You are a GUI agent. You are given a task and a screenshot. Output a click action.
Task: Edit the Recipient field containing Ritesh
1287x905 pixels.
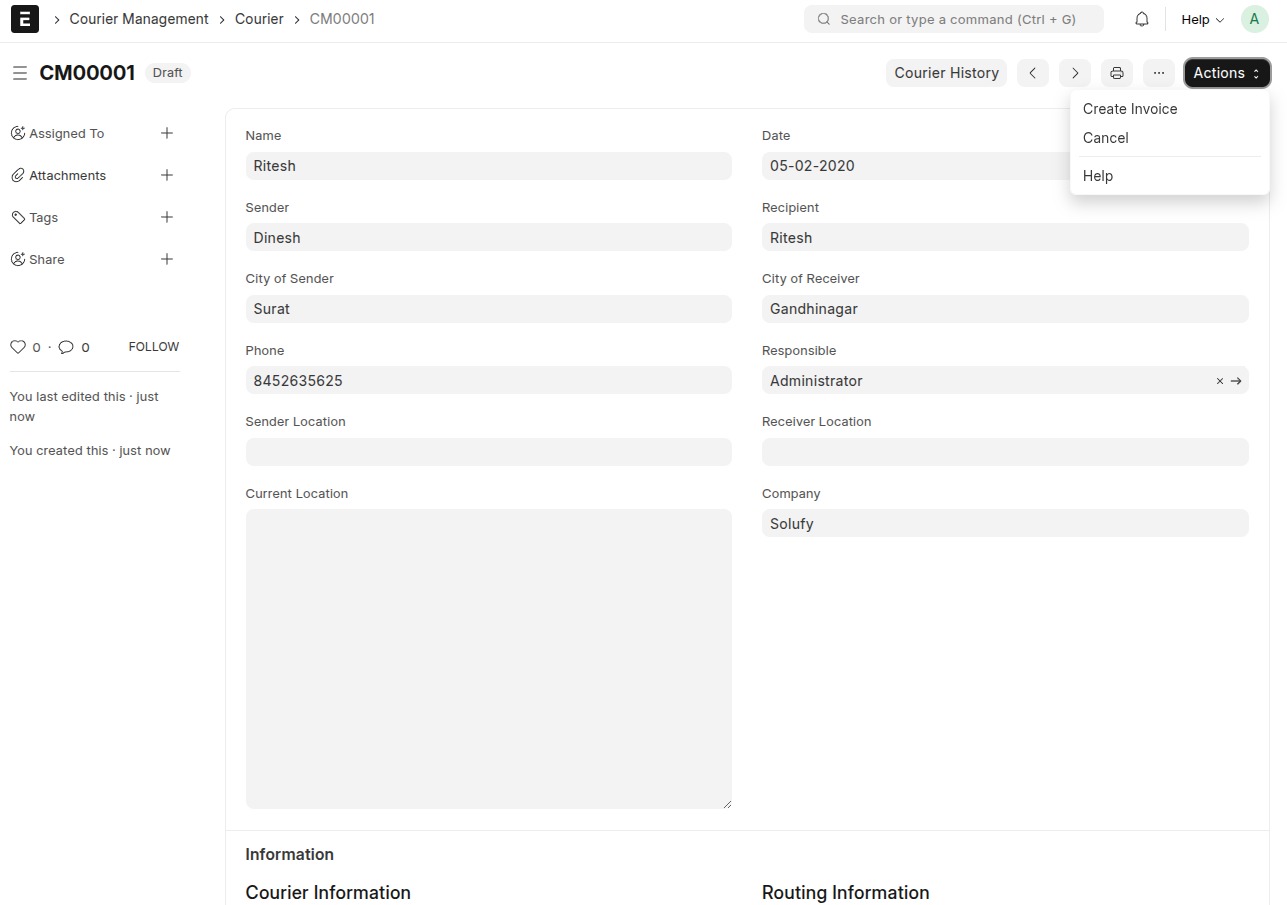click(x=1005, y=238)
